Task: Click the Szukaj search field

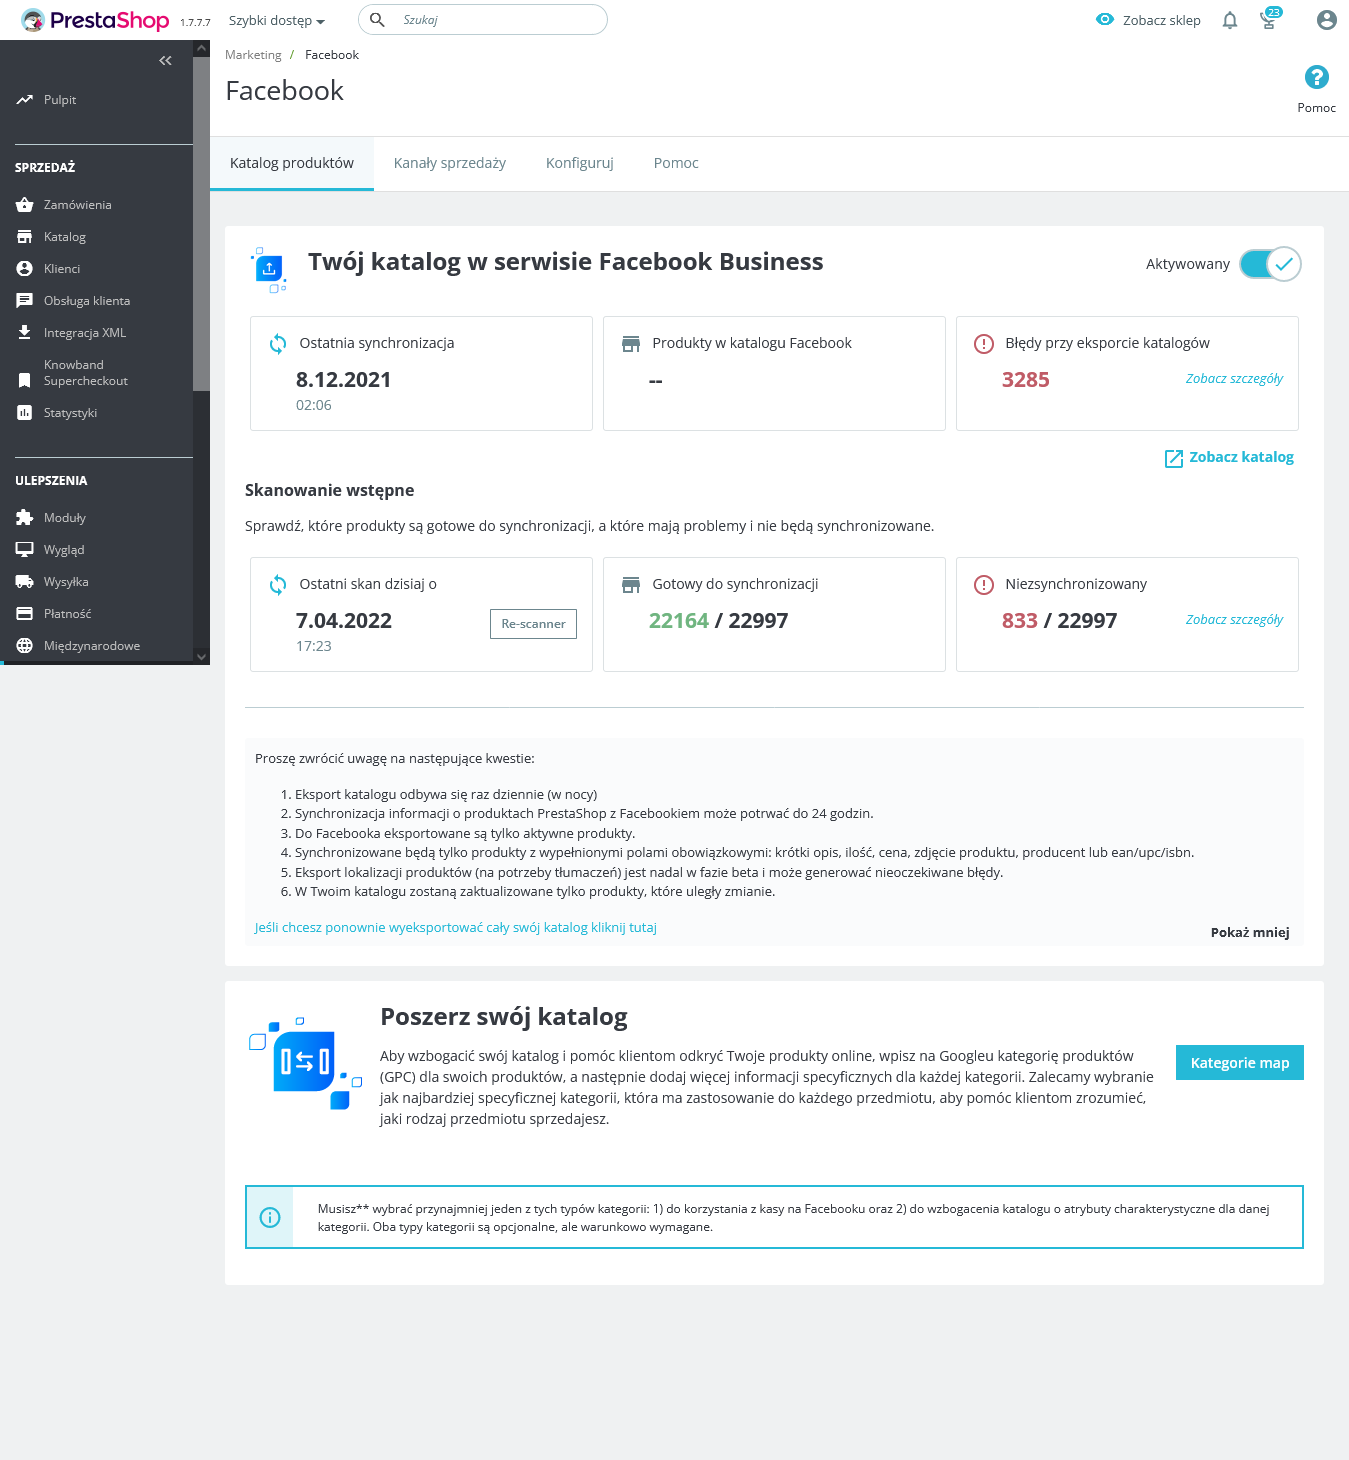Action: coord(483,20)
